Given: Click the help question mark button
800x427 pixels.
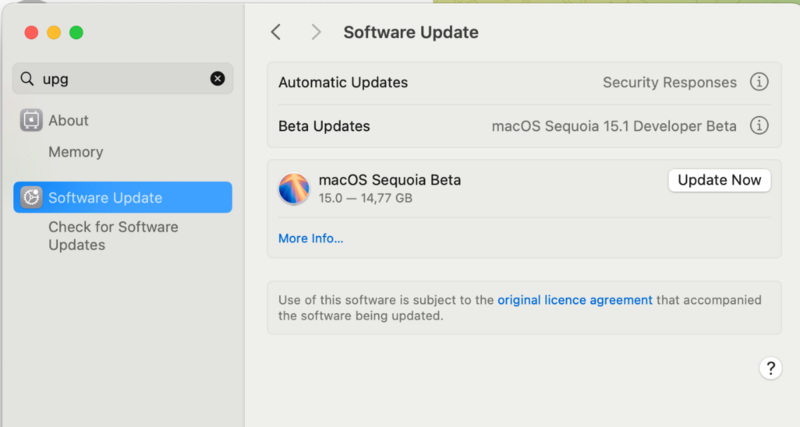Looking at the screenshot, I should [770, 368].
